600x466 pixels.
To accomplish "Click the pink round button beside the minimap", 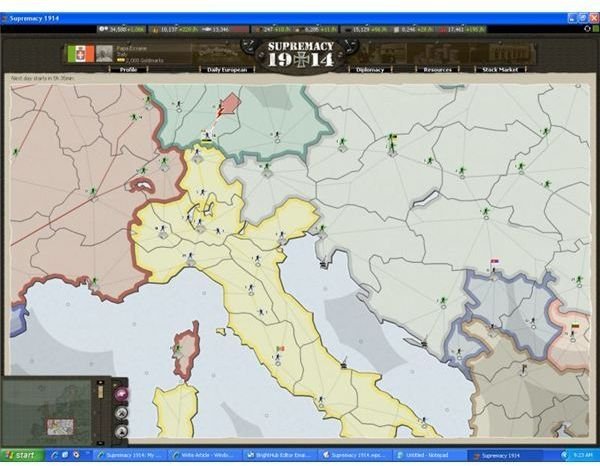I will [122, 394].
